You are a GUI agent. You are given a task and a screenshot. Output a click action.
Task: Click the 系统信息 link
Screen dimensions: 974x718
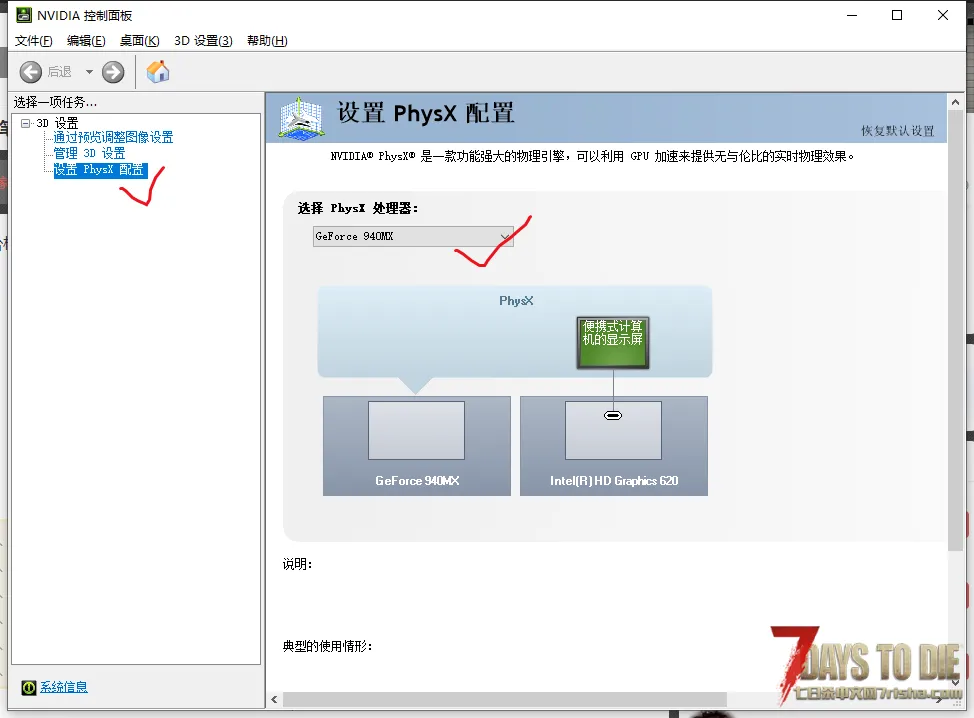[64, 687]
